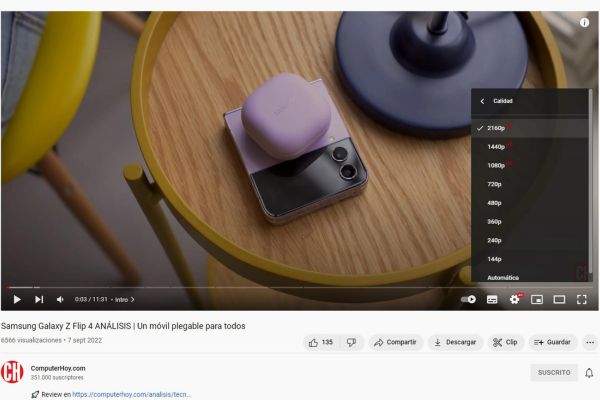Click the 351.000 suscriptores subscriber count

tap(57, 377)
